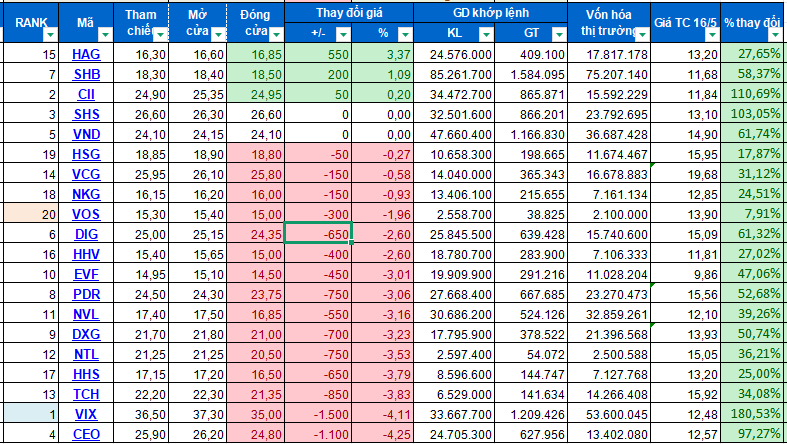This screenshot has width=787, height=444.
Task: Open the Mã column filter dropdown
Action: [105, 35]
